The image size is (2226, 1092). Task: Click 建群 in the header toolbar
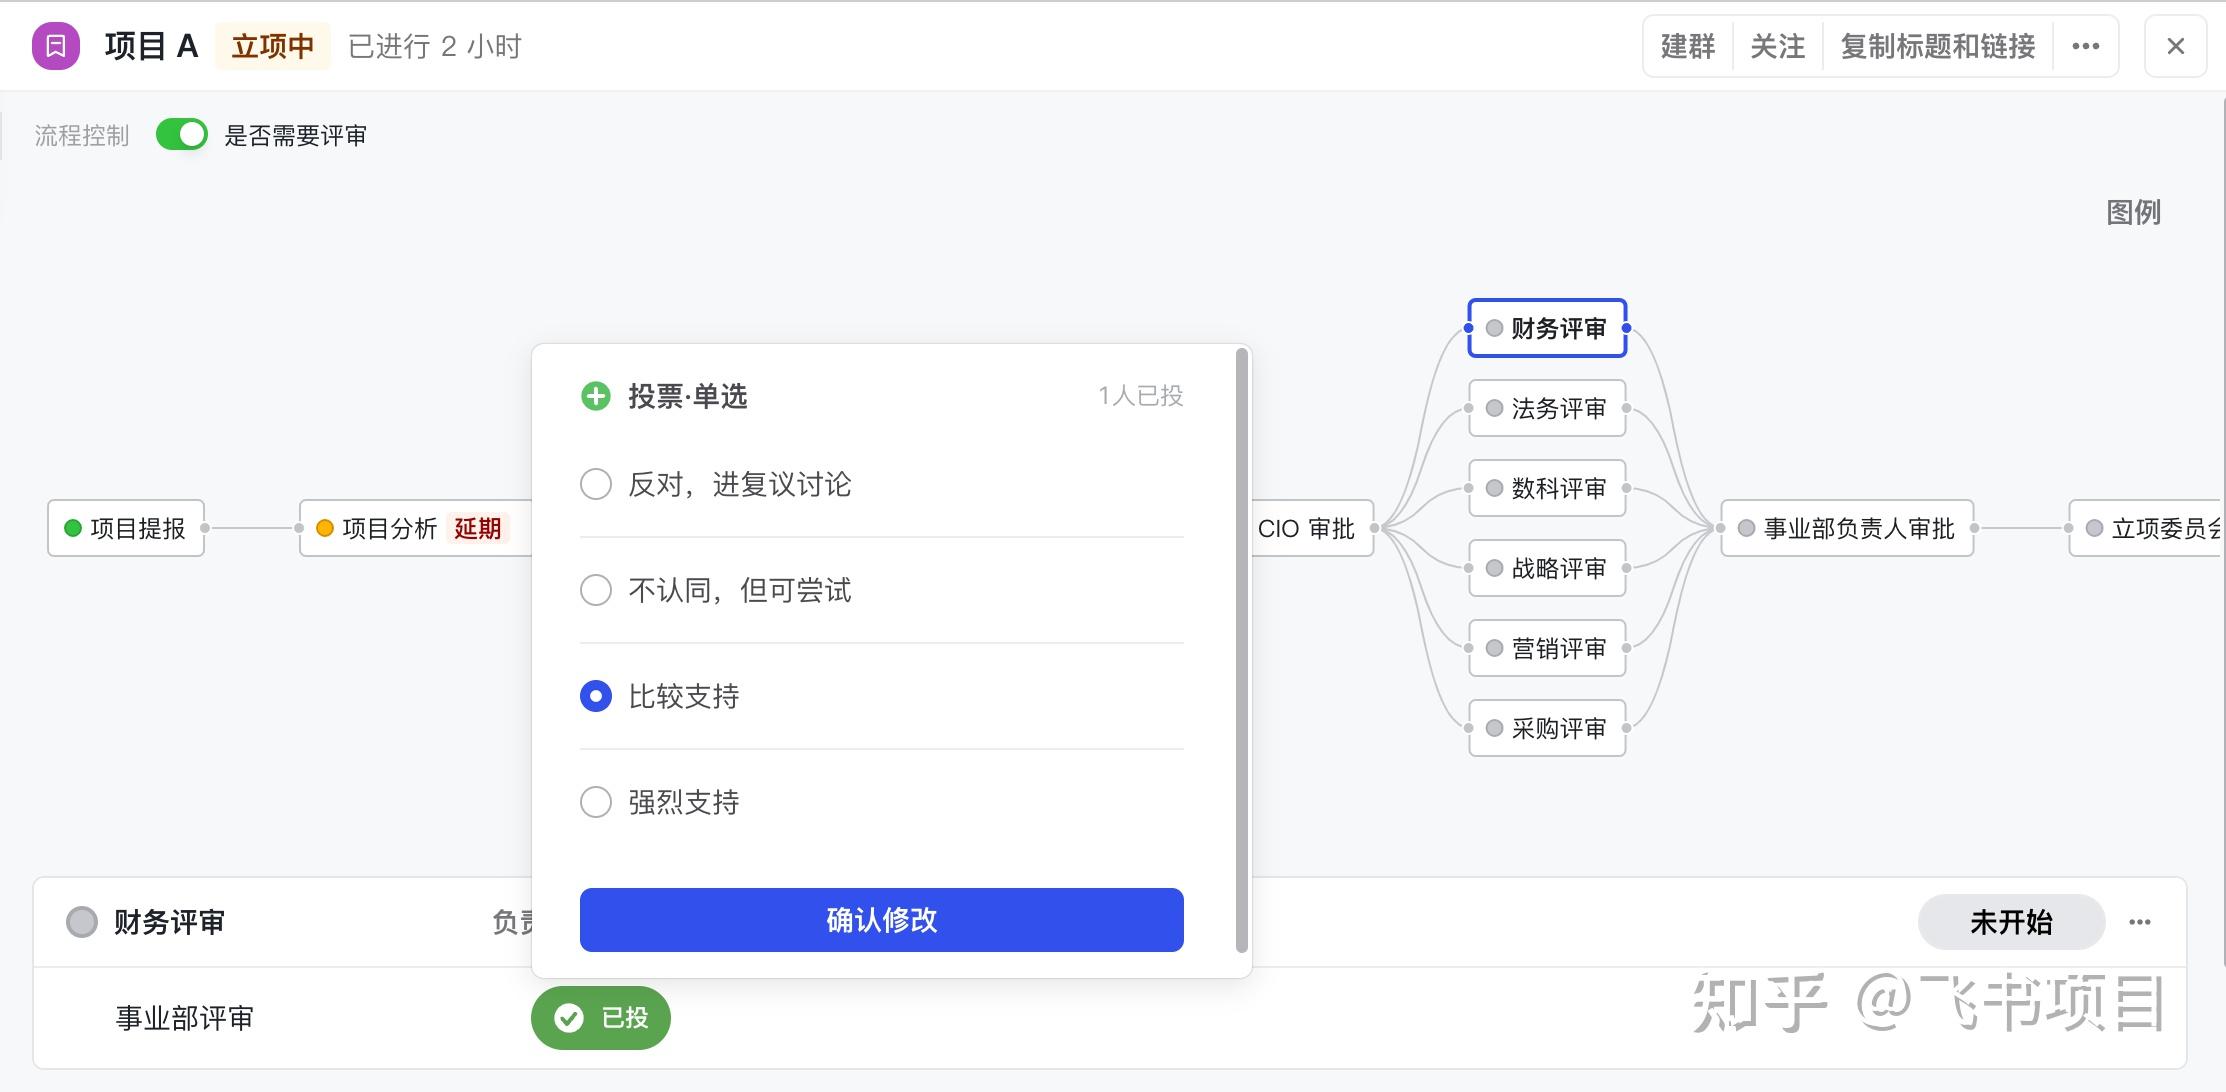point(1687,46)
